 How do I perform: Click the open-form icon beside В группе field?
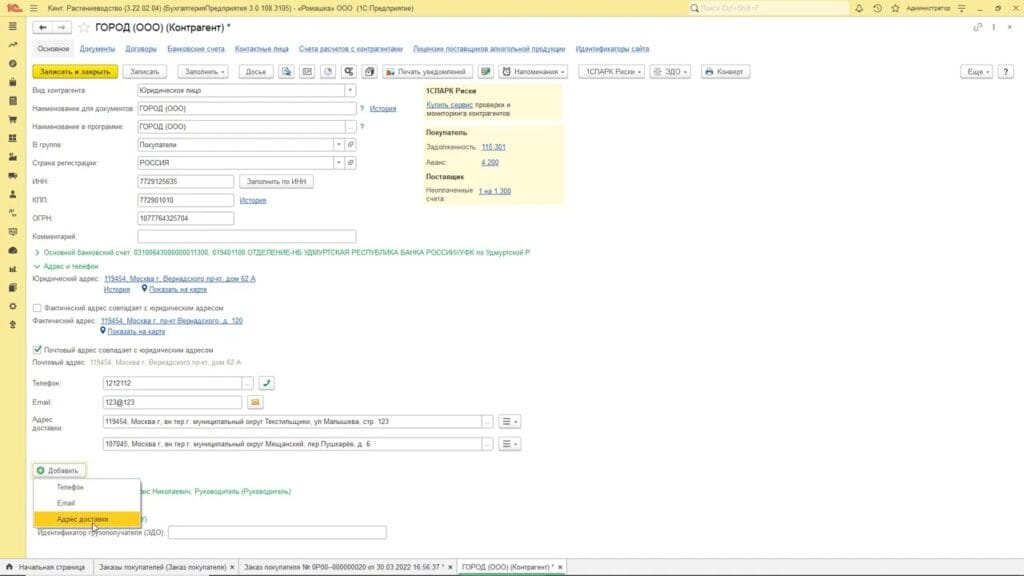pyautogui.click(x=351, y=144)
